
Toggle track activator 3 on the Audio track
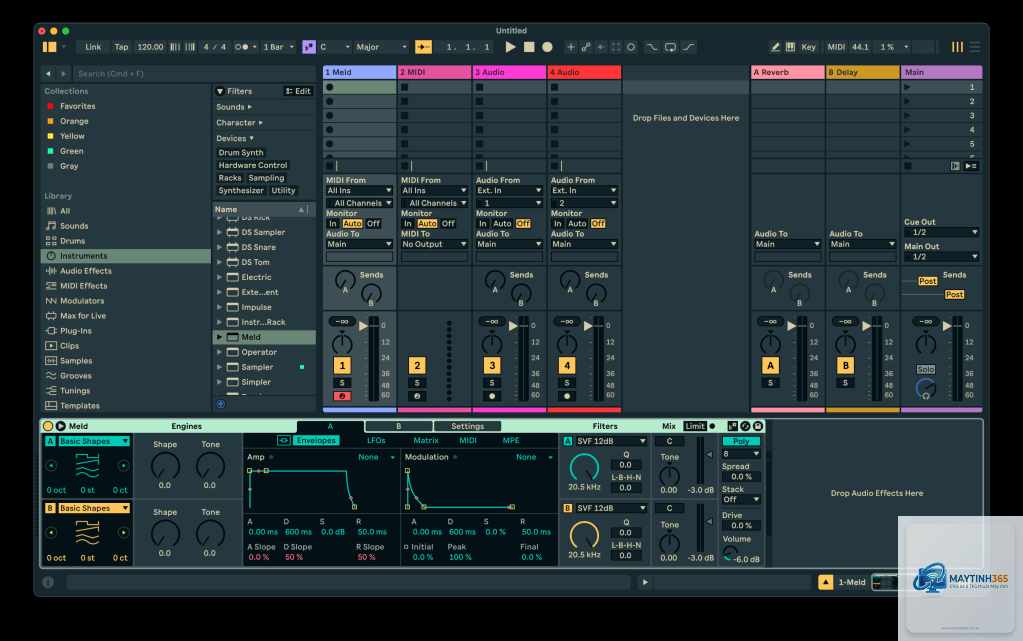pos(492,366)
